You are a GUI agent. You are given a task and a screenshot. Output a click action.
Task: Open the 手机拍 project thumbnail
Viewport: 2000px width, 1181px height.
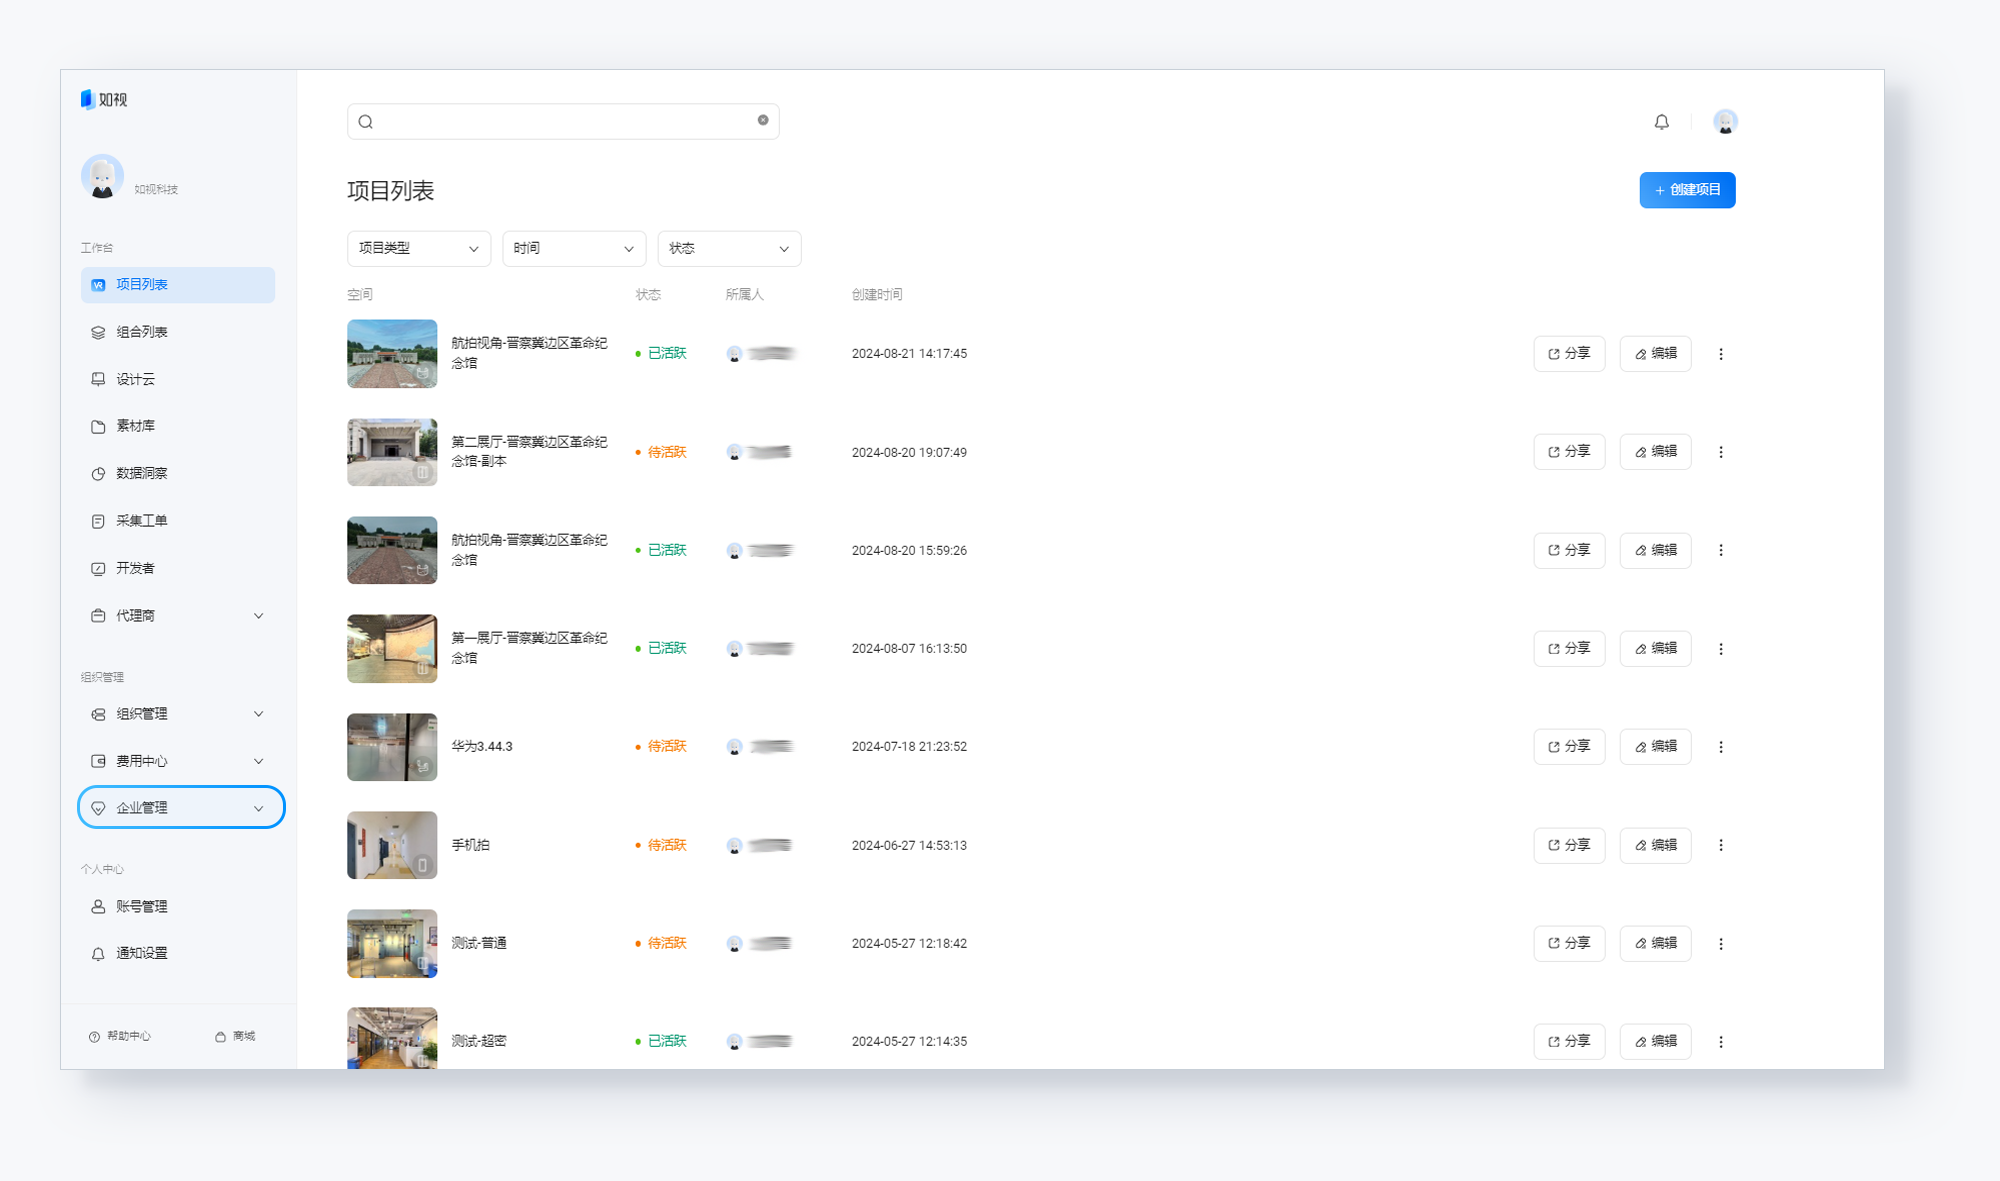(392, 845)
